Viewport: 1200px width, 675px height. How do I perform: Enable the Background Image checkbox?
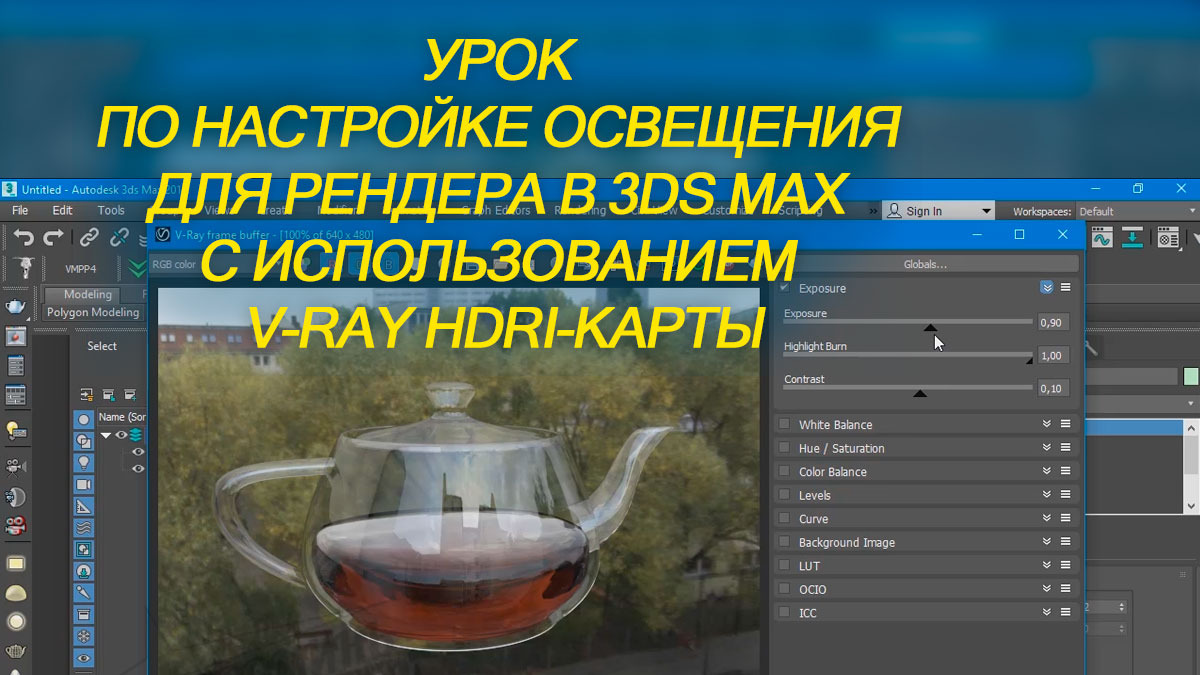tap(784, 542)
